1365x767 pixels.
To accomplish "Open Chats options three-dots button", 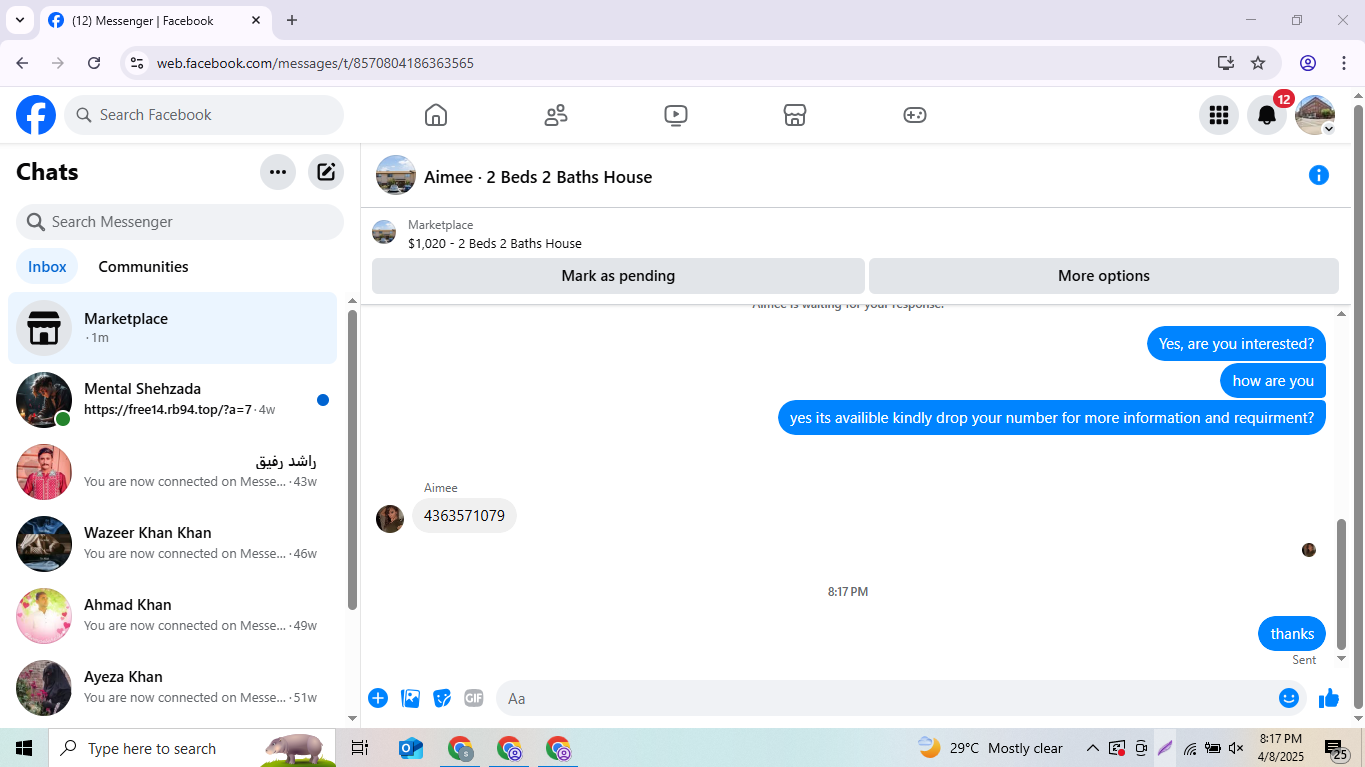I will point(278,172).
